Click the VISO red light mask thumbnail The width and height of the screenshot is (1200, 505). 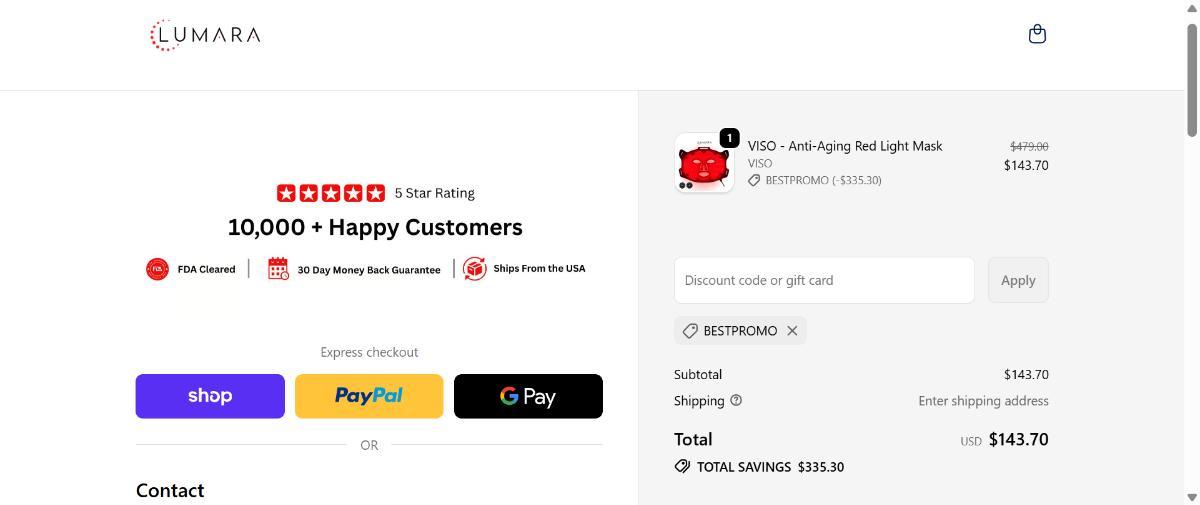coord(703,164)
